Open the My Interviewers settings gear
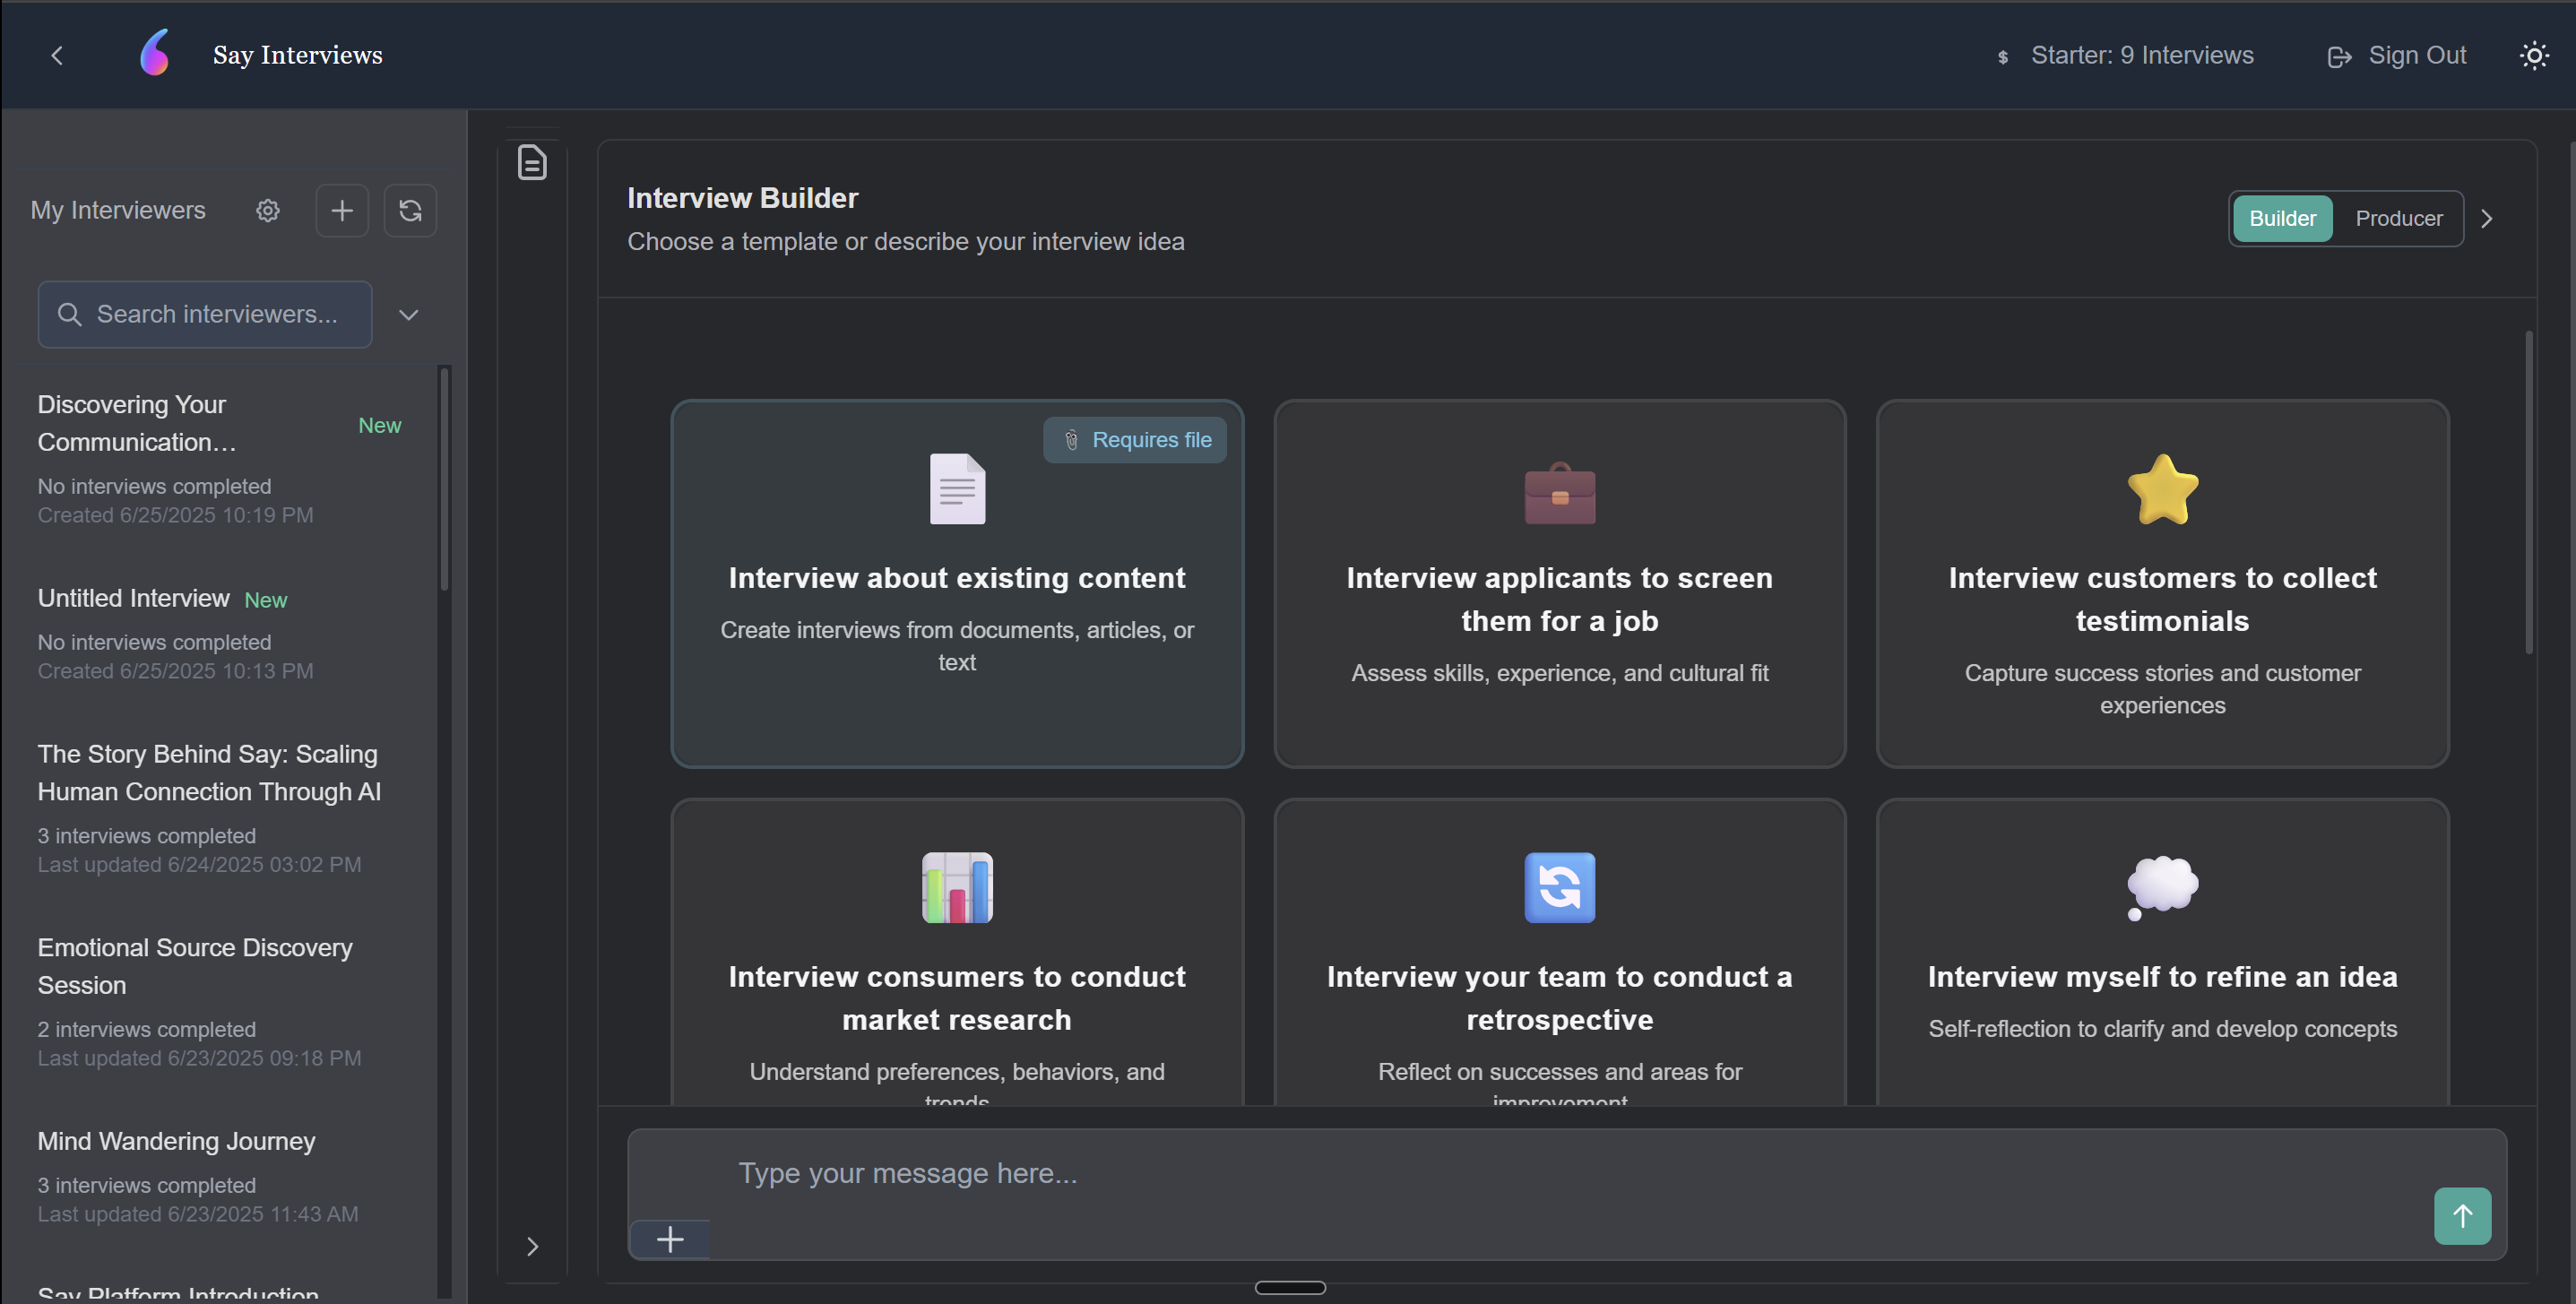 [x=267, y=210]
